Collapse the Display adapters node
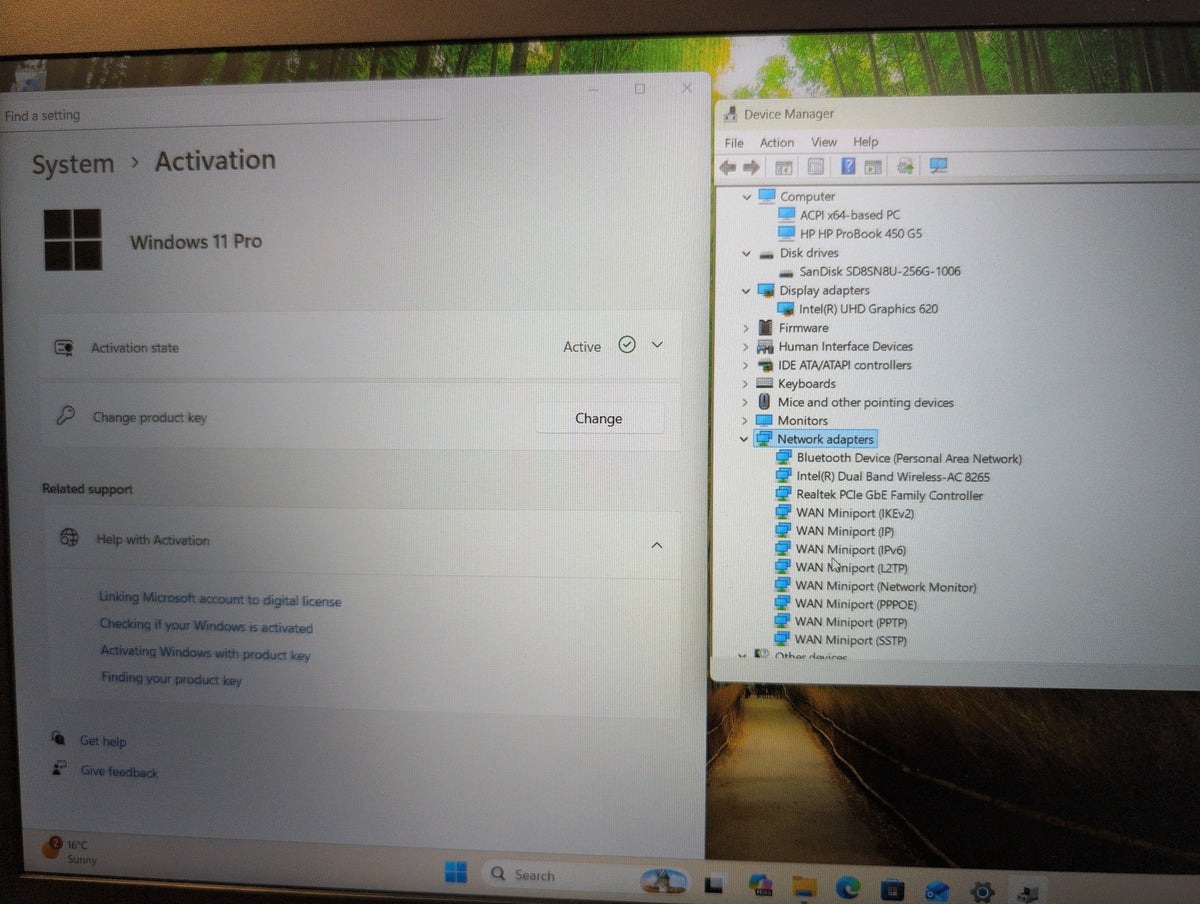The height and width of the screenshot is (904, 1200). [746, 291]
